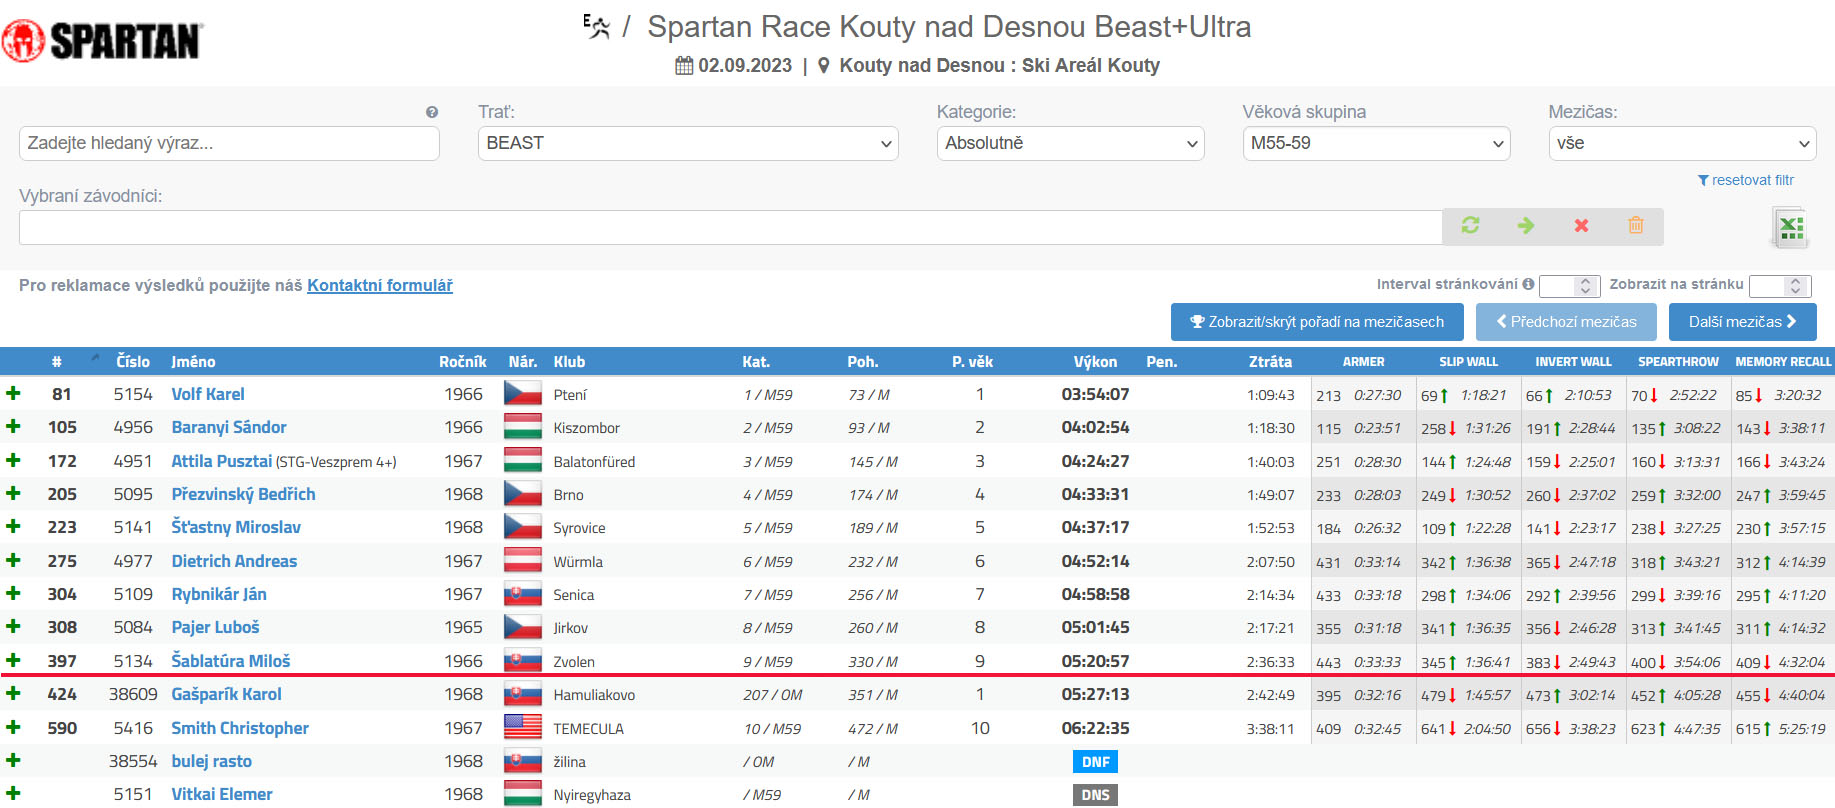The height and width of the screenshot is (808, 1835).
Task: Adjust the Interval stránkování stepper
Action: (1570, 286)
